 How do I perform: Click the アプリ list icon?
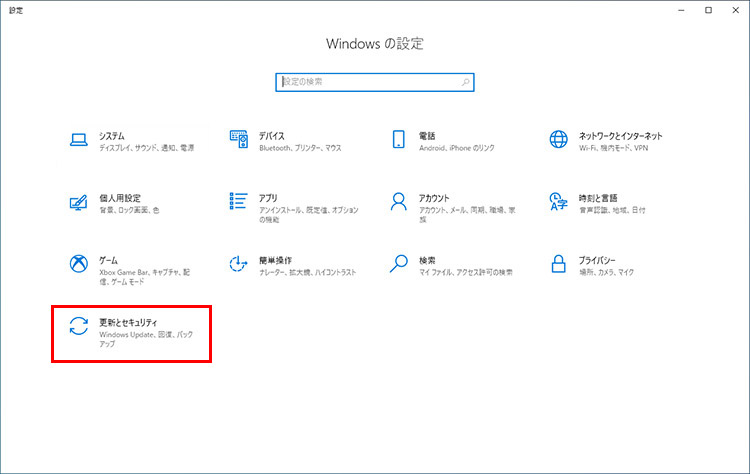238,202
